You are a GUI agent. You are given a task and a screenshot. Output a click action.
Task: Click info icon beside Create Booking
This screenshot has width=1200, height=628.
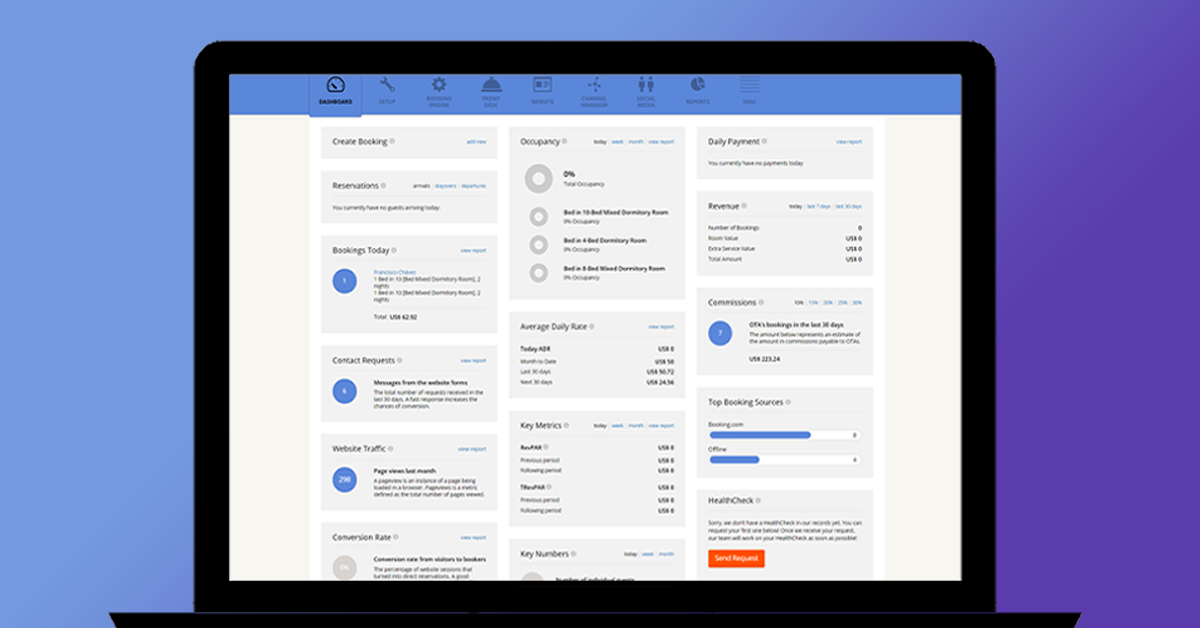pos(392,142)
